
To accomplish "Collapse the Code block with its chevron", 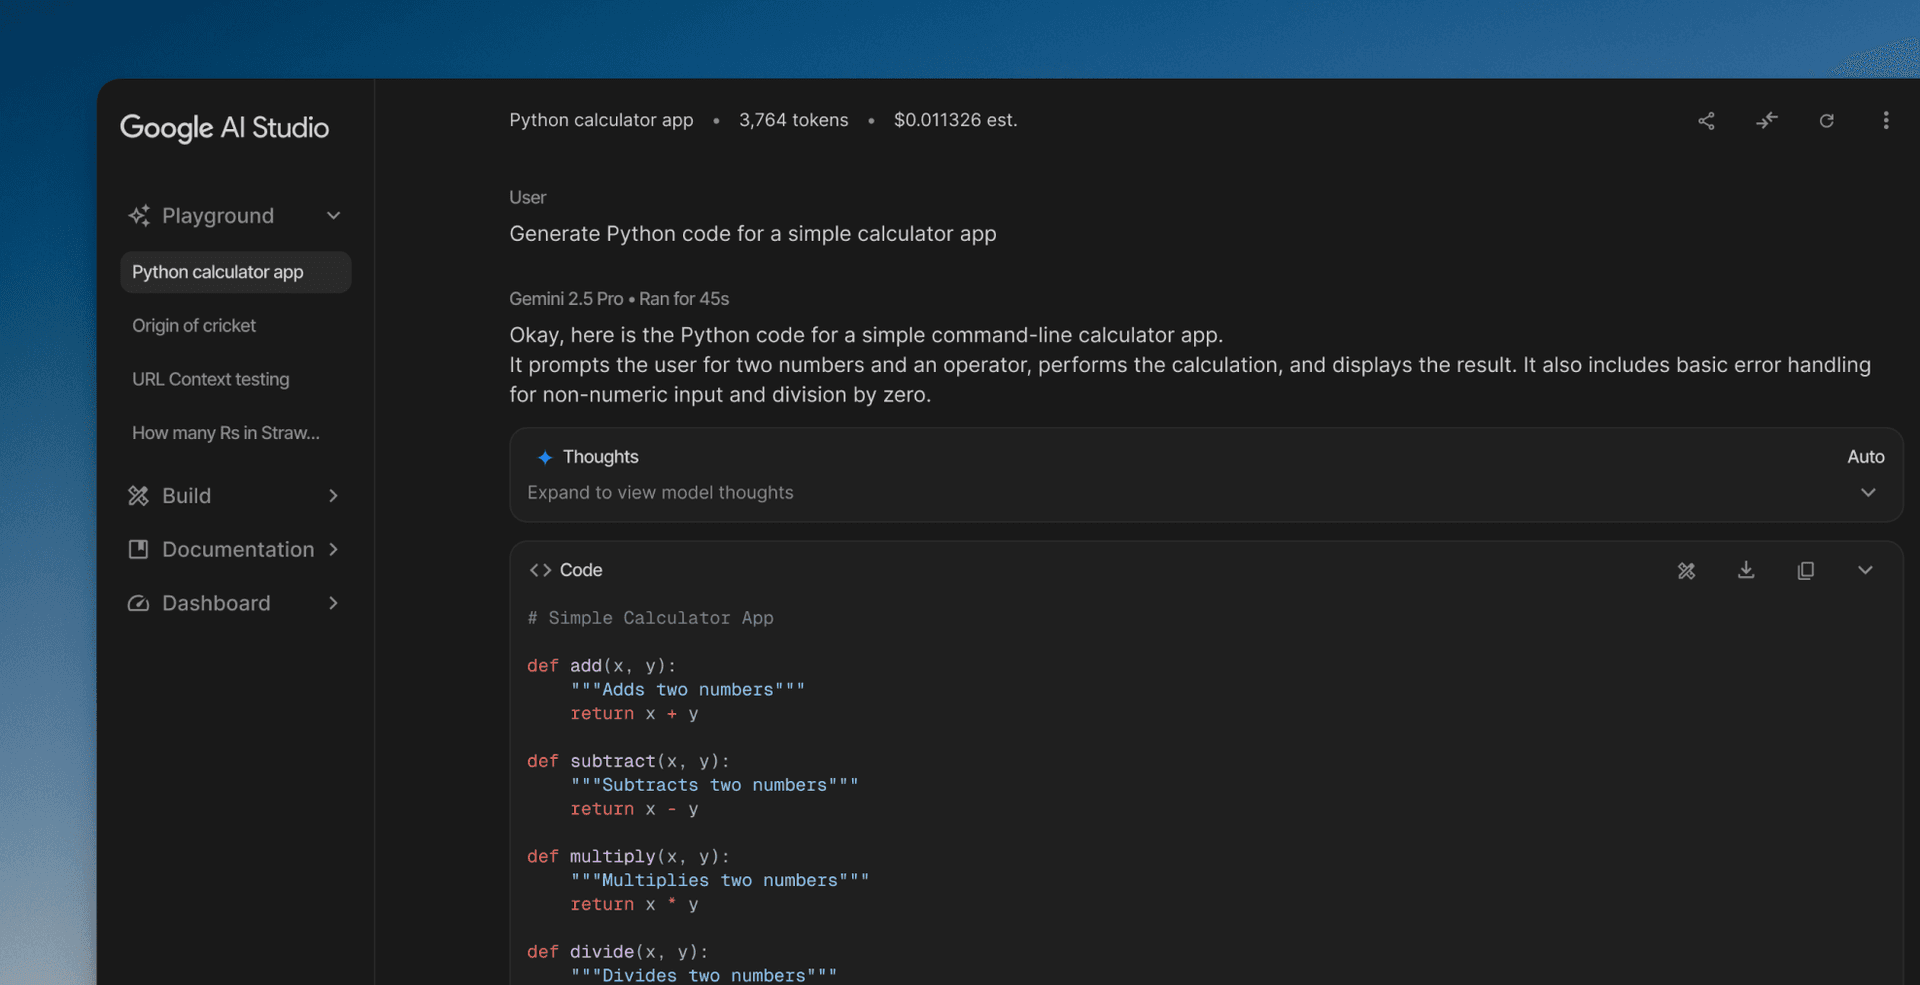I will [x=1865, y=570].
